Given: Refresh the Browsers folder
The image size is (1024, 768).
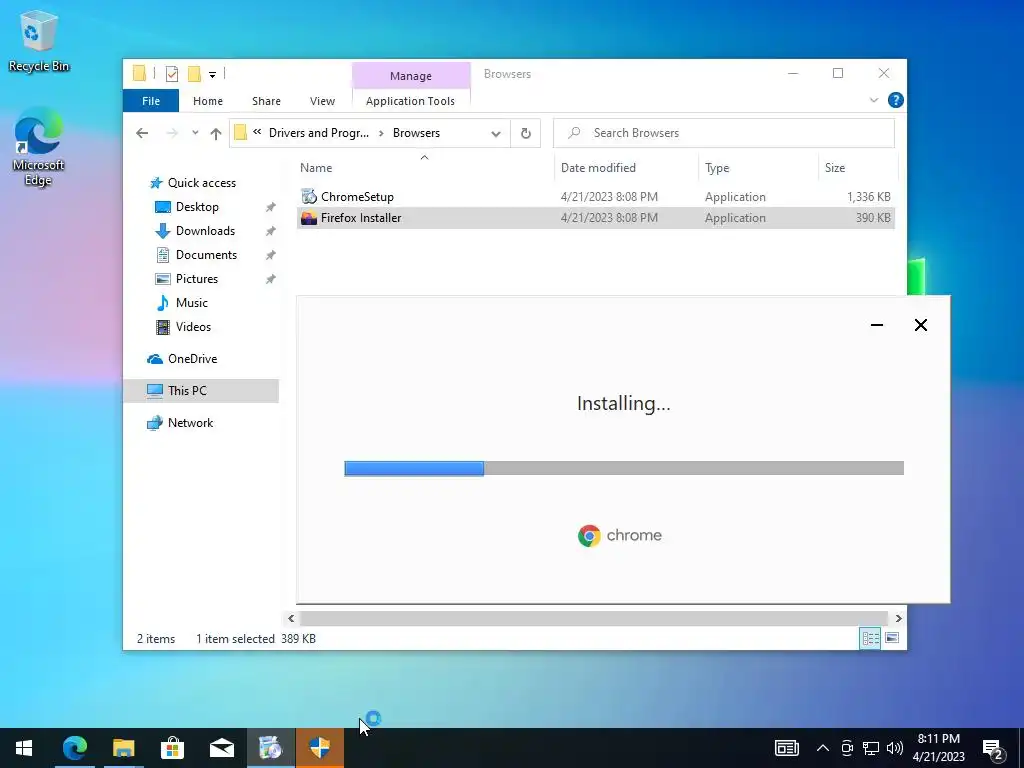Looking at the screenshot, I should tap(526, 133).
